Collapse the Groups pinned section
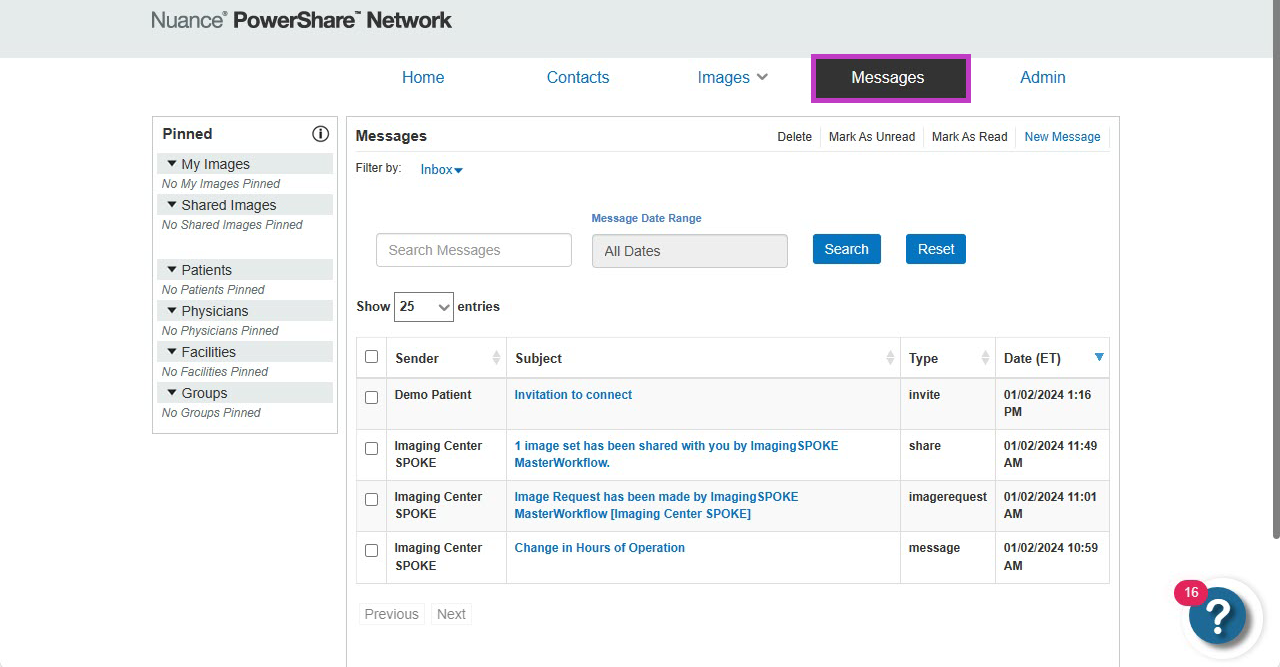Viewport: 1280px width, 667px height. (x=245, y=393)
